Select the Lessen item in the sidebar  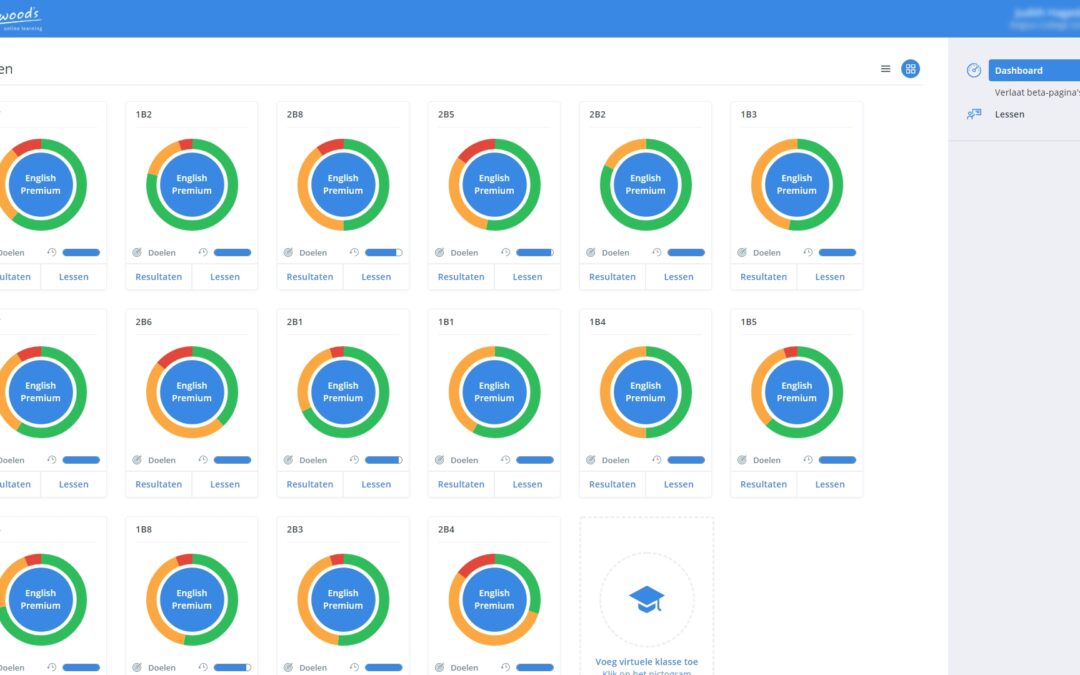1009,114
